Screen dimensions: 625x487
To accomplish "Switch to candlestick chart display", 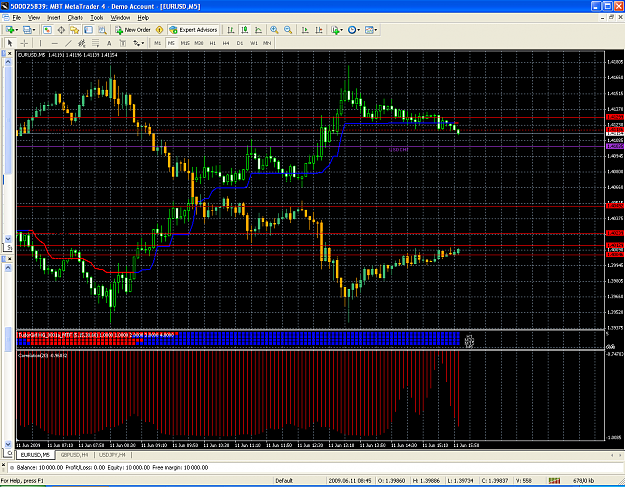I will coord(245,30).
